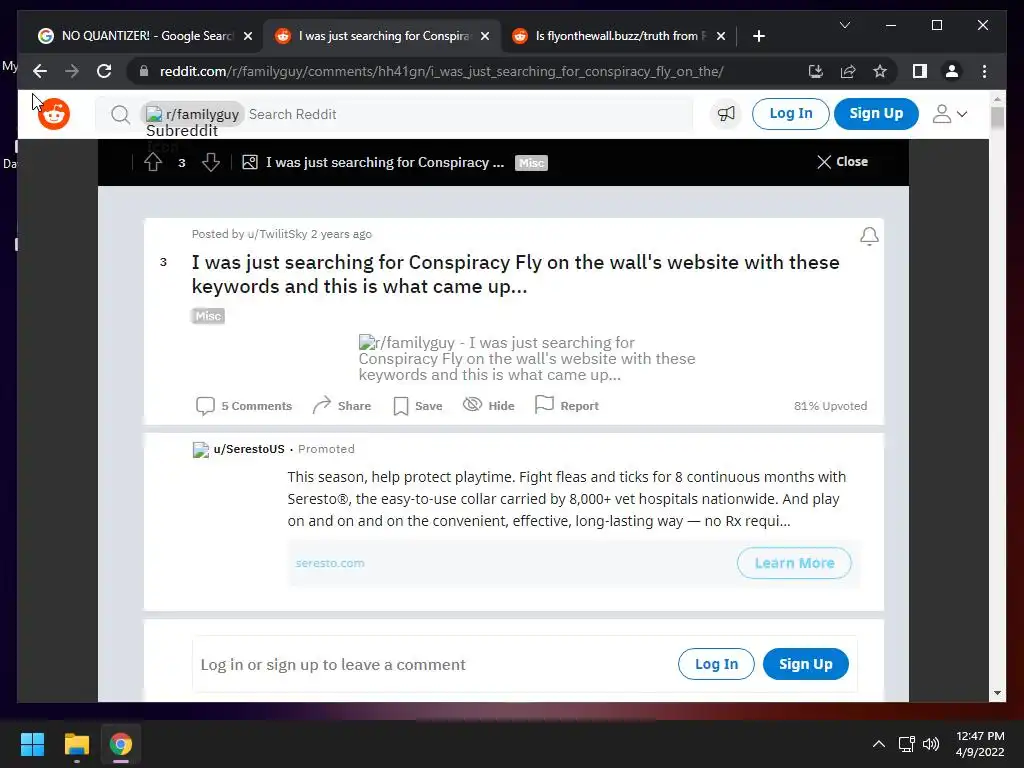The image size is (1024, 768).
Task: Click the post title text
Action: 515,274
